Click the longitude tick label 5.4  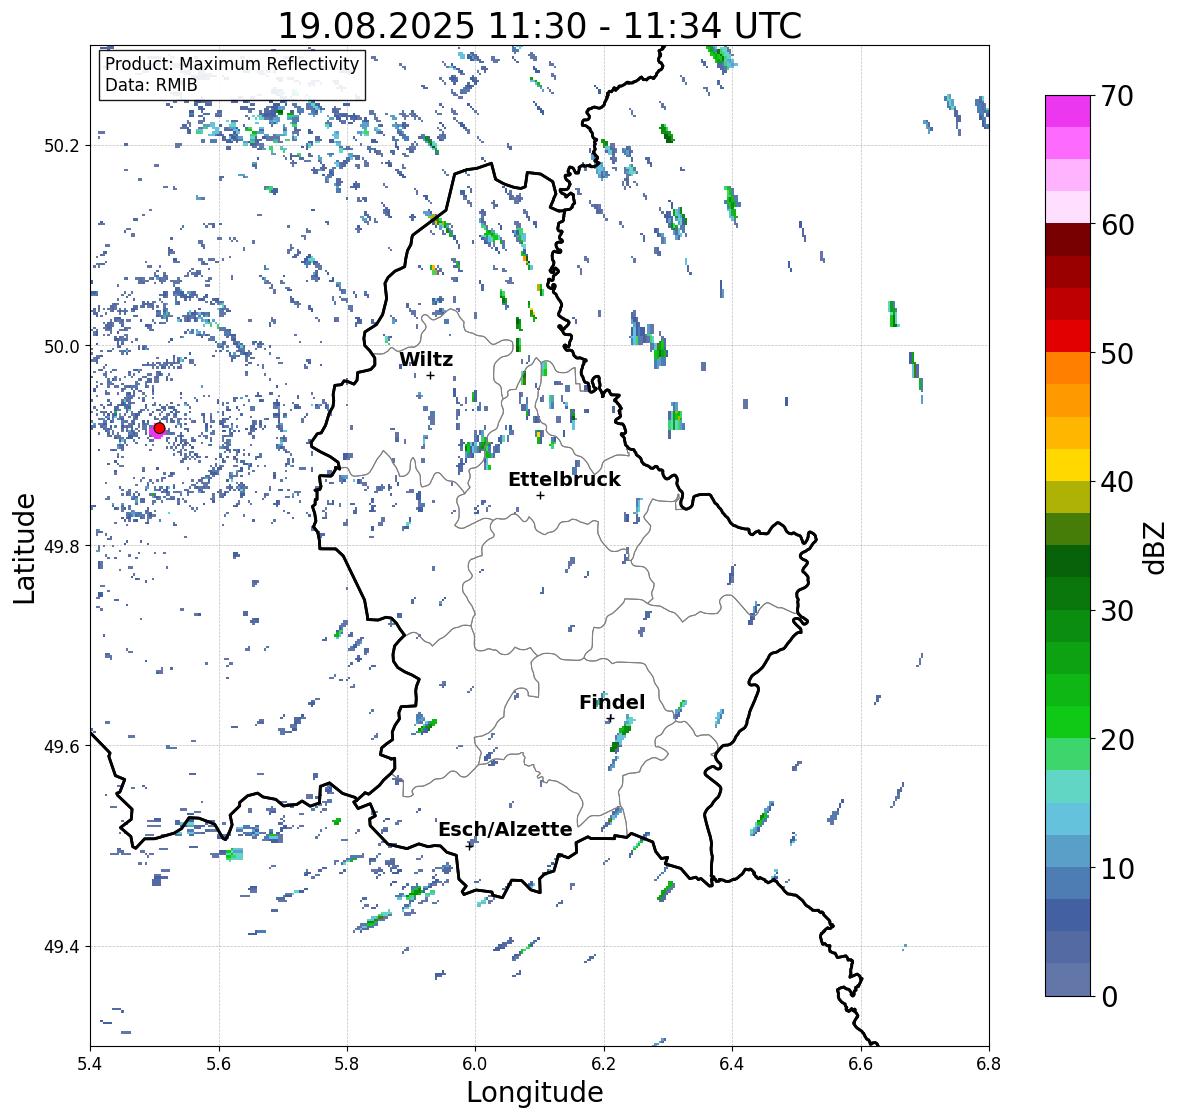point(90,1064)
